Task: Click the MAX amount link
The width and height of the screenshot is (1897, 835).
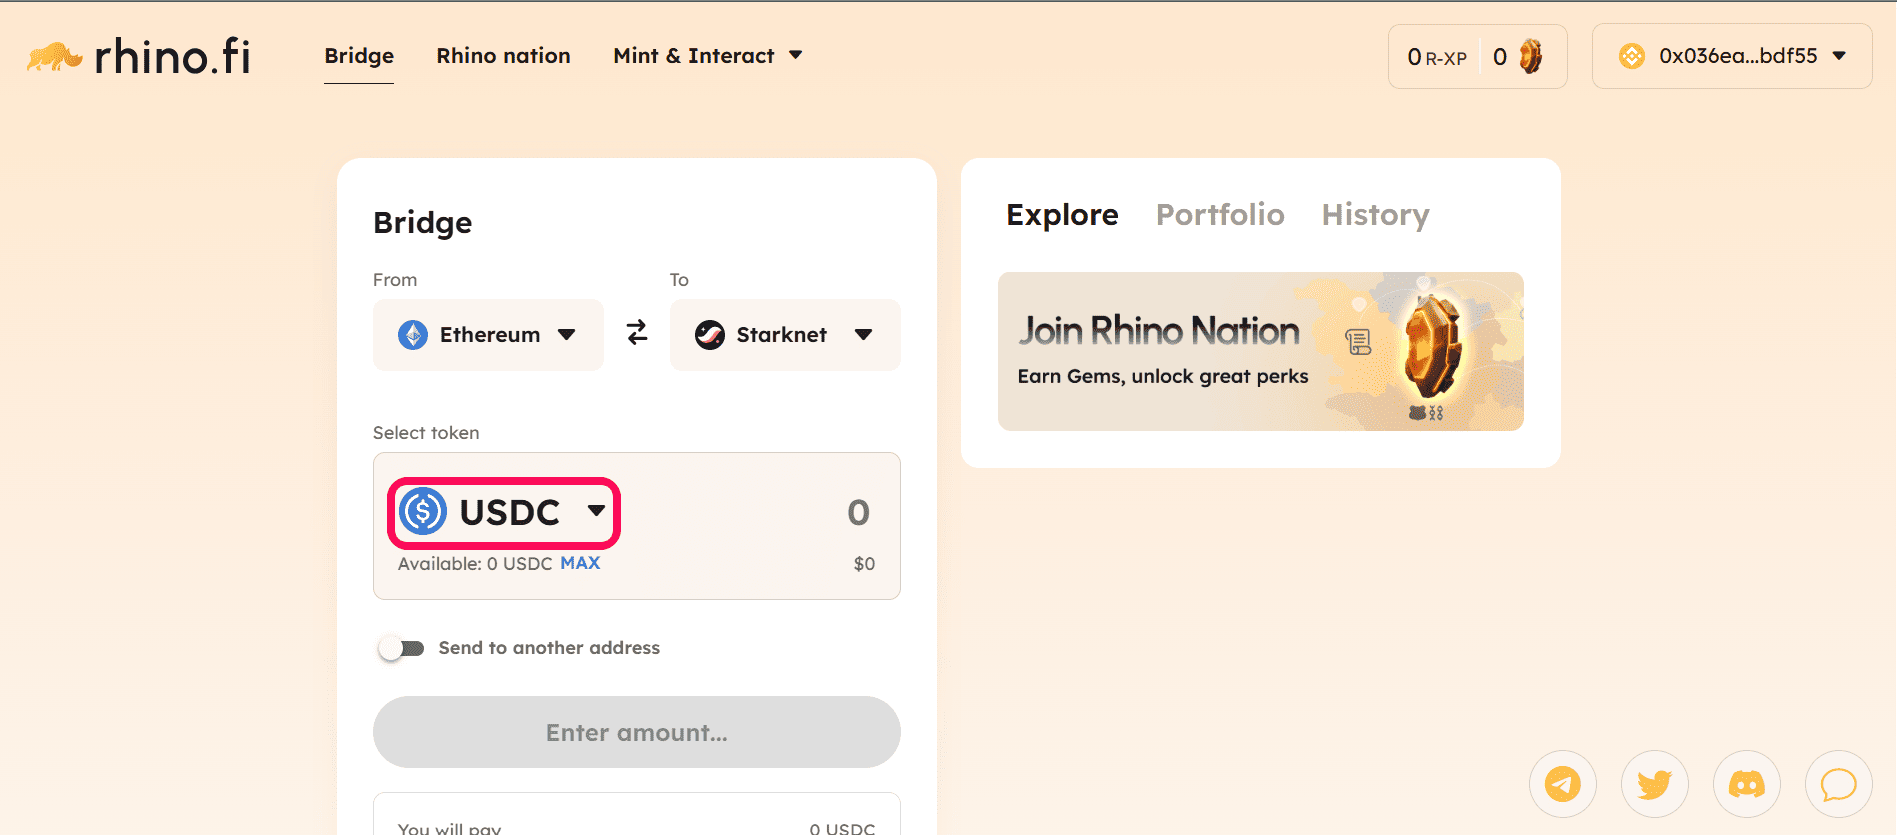Action: pyautogui.click(x=580, y=563)
